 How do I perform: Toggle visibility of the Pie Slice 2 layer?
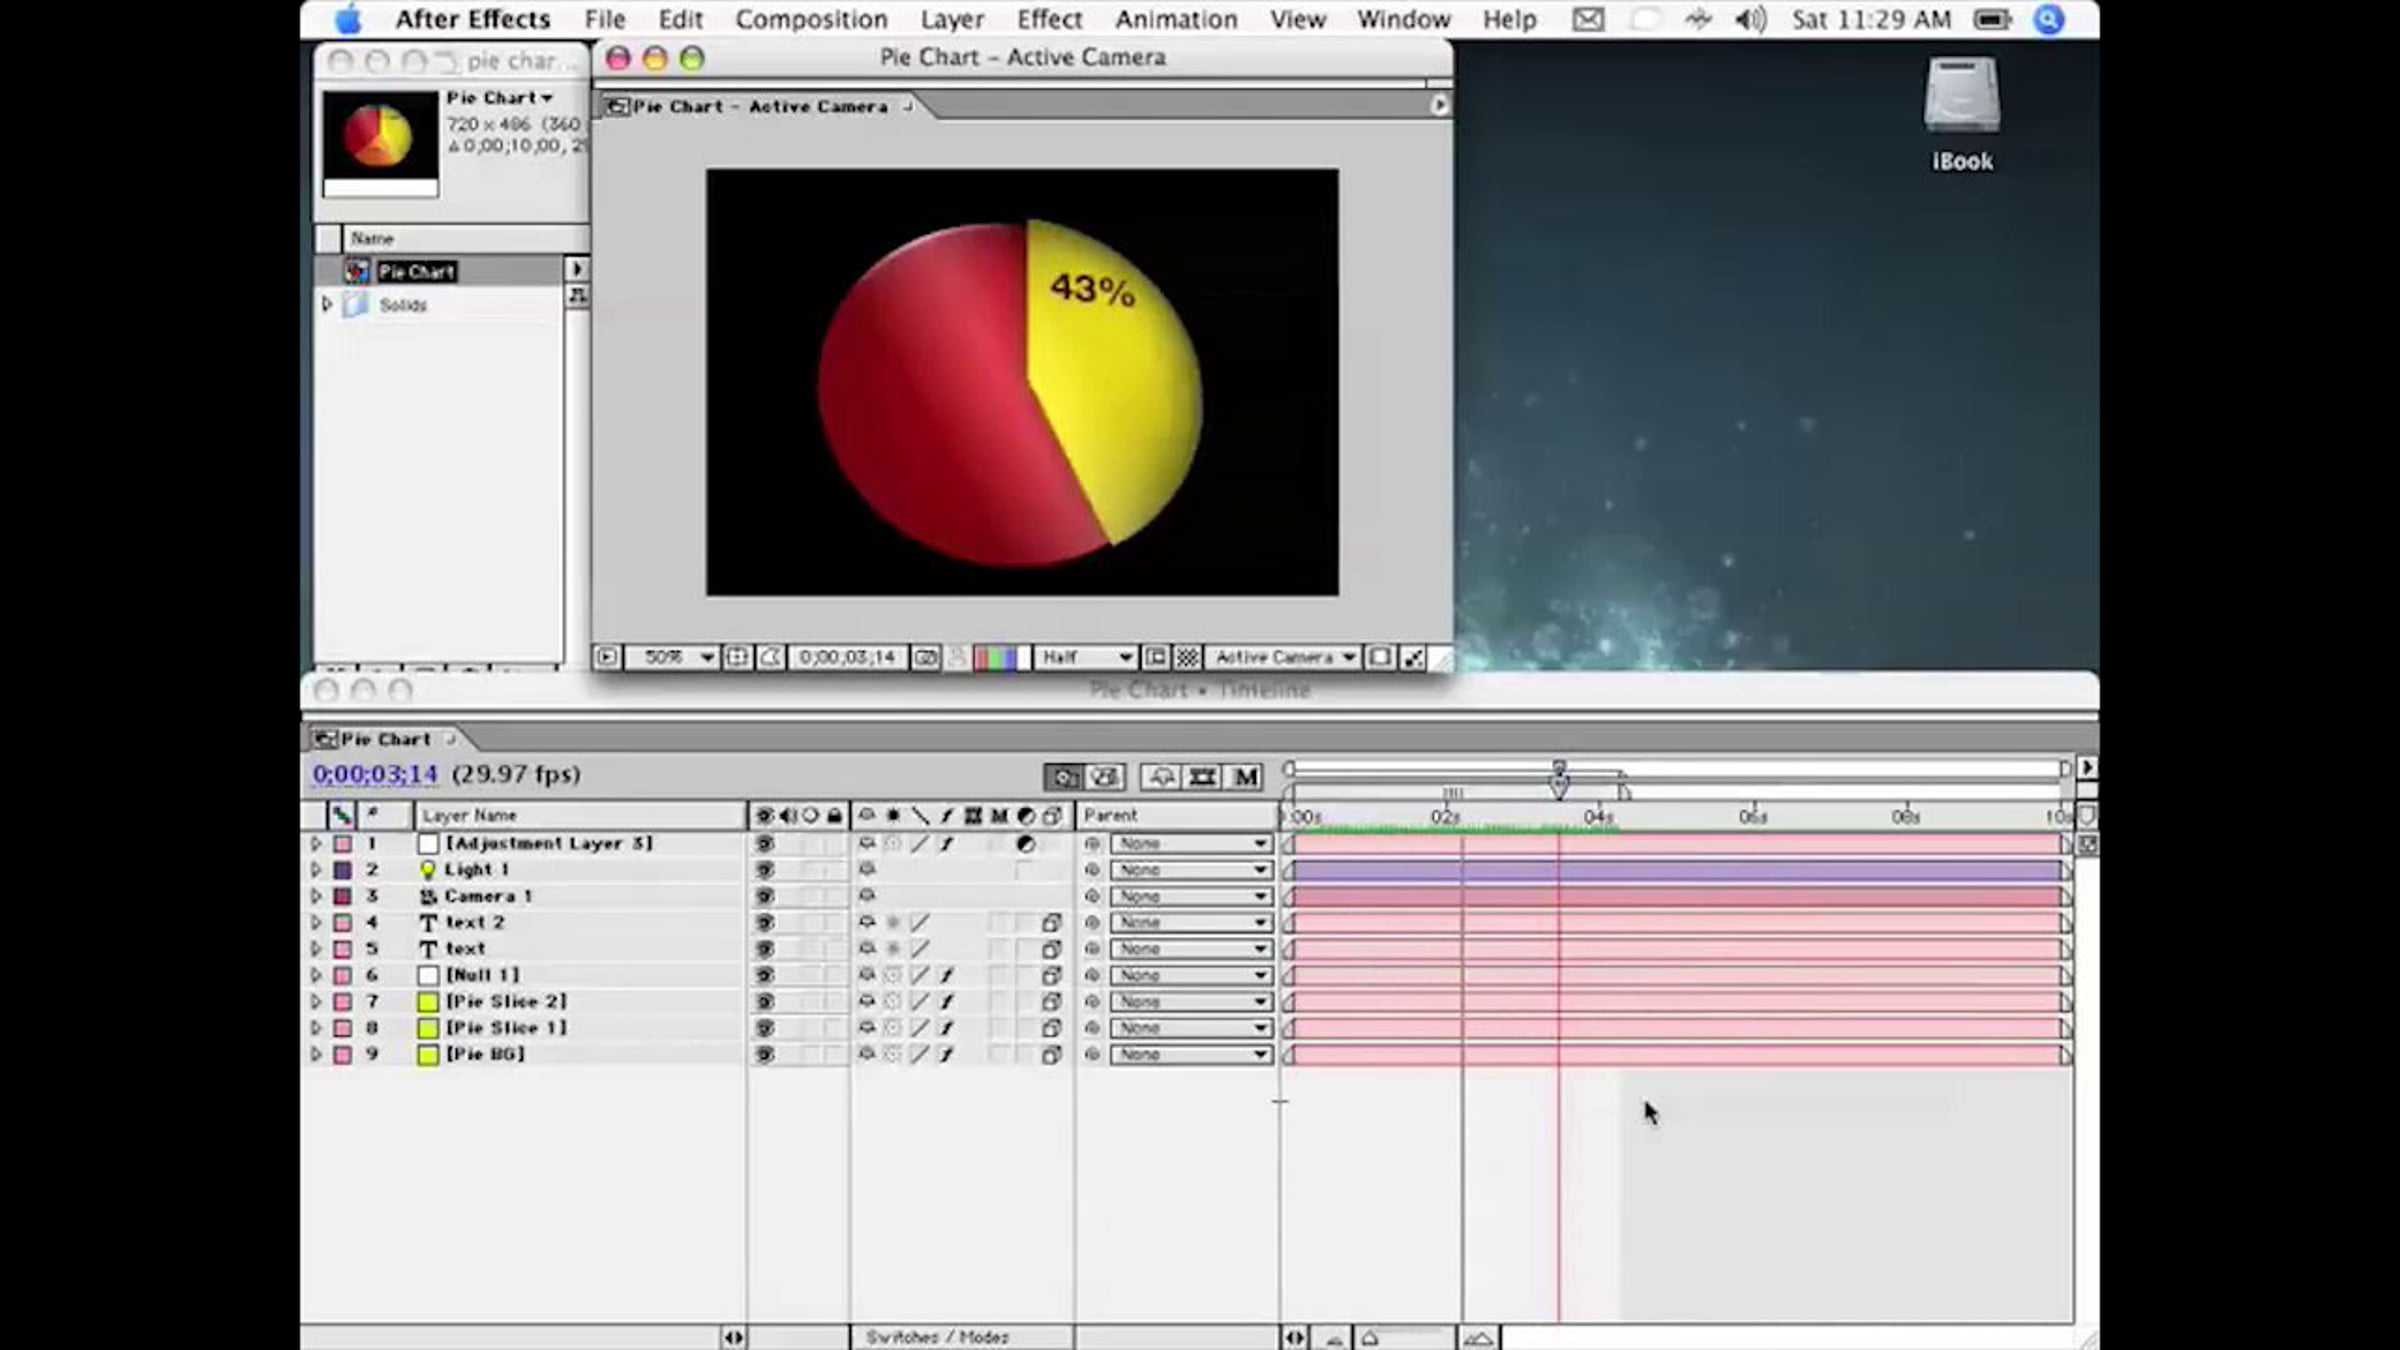pyautogui.click(x=765, y=1001)
